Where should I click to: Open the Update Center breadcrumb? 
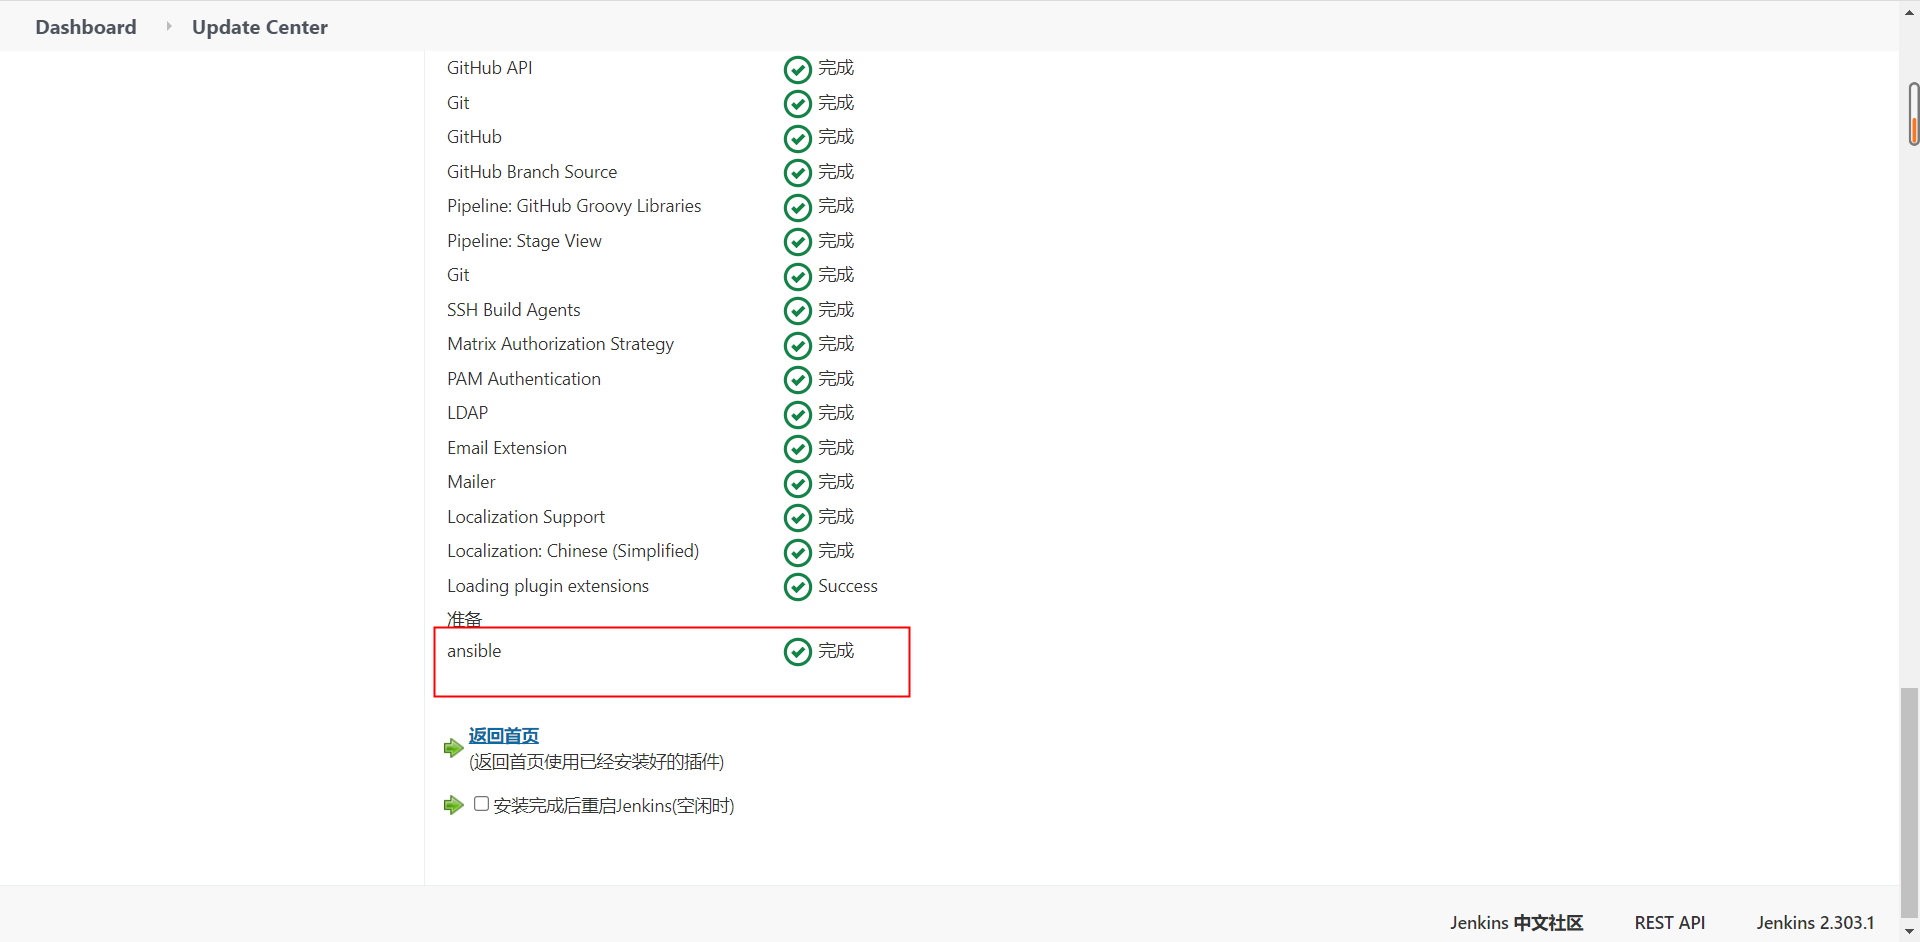tap(260, 27)
